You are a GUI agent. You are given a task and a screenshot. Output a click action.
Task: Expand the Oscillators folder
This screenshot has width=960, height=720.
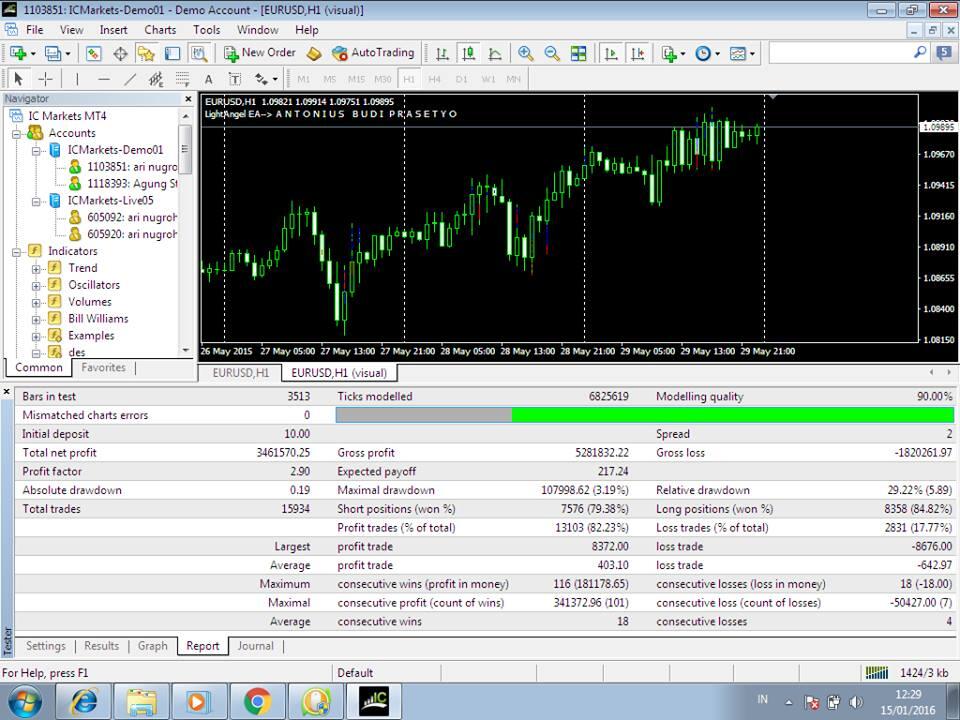(x=36, y=285)
